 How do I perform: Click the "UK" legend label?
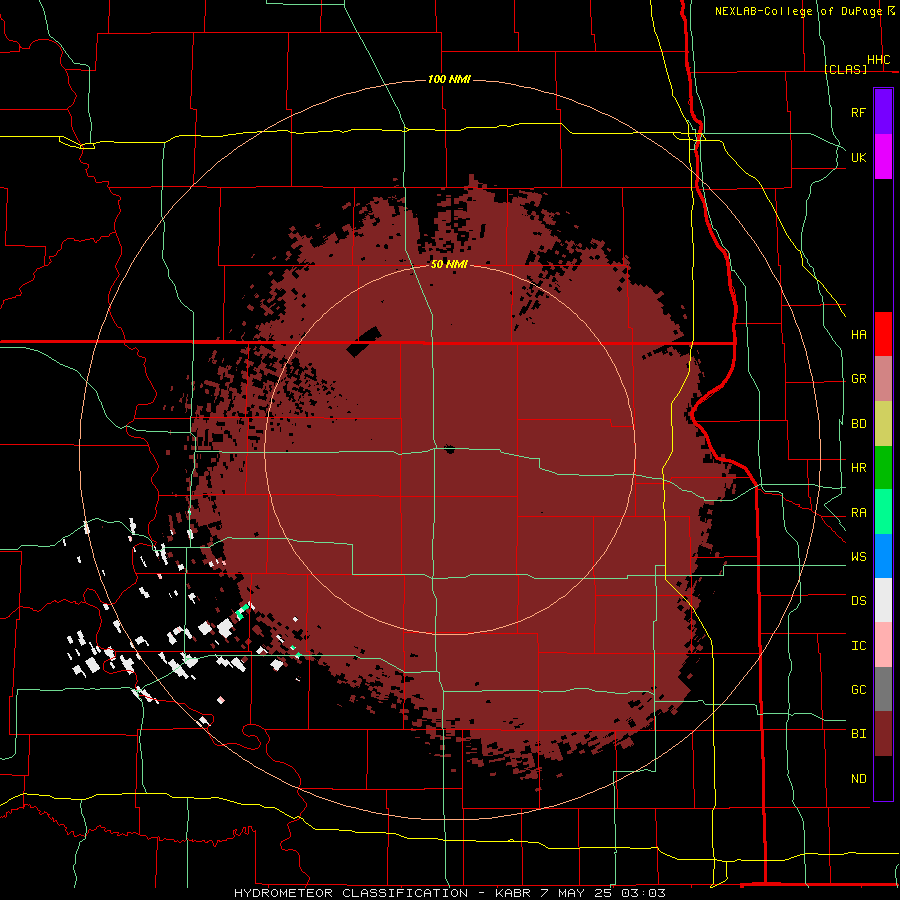pos(858,158)
